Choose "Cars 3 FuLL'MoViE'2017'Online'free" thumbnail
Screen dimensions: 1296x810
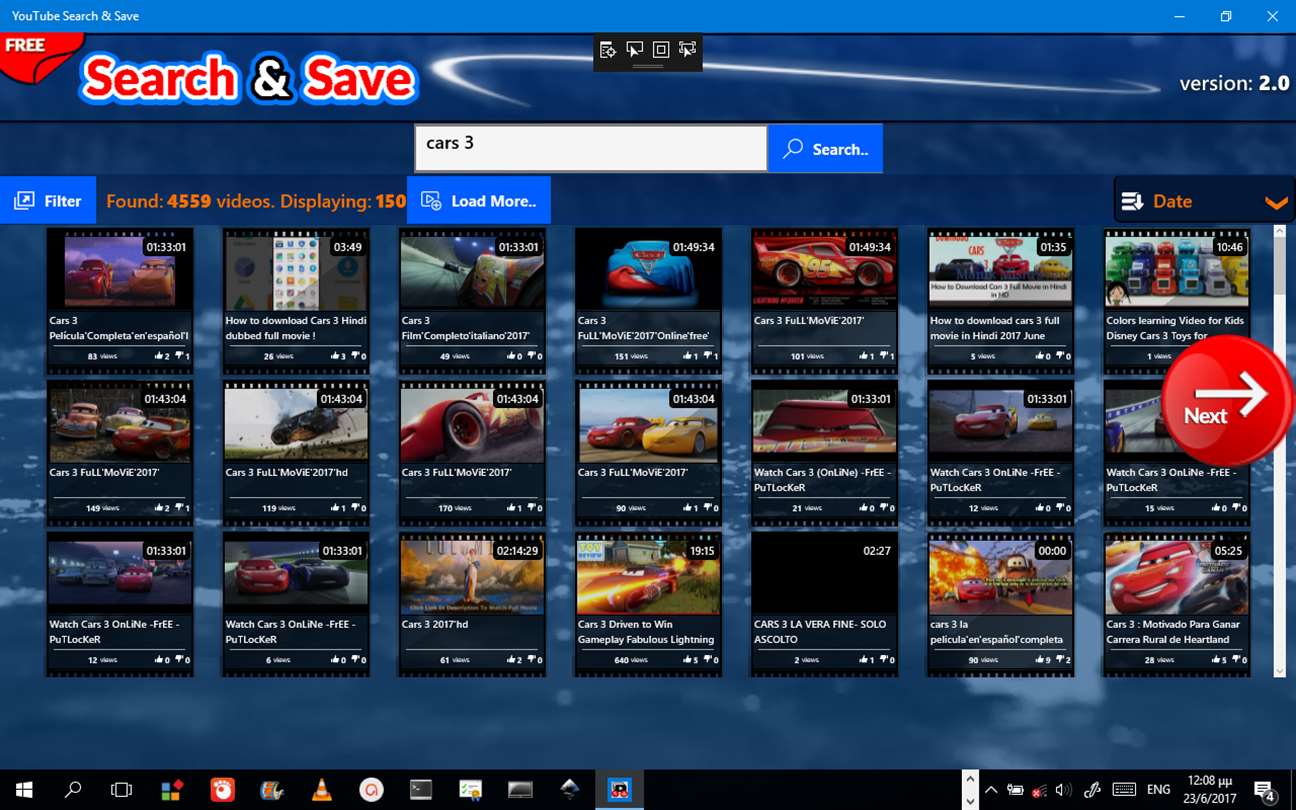[648, 270]
